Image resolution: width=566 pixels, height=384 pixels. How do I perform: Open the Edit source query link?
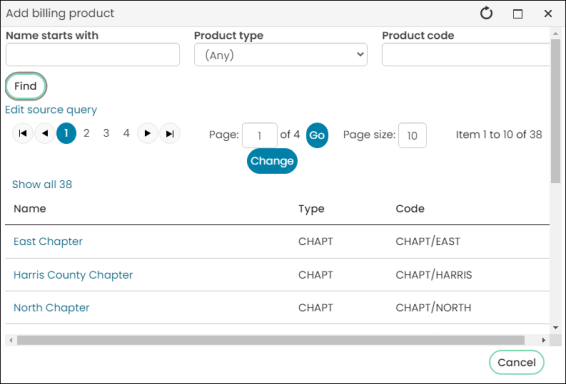click(51, 110)
